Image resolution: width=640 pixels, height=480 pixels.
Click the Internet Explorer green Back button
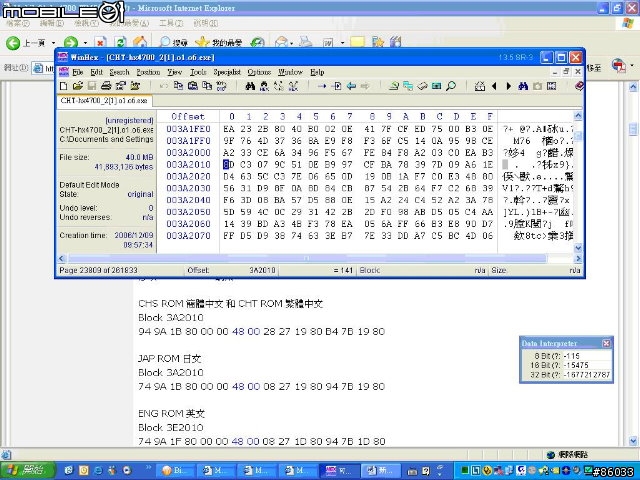coord(13,42)
